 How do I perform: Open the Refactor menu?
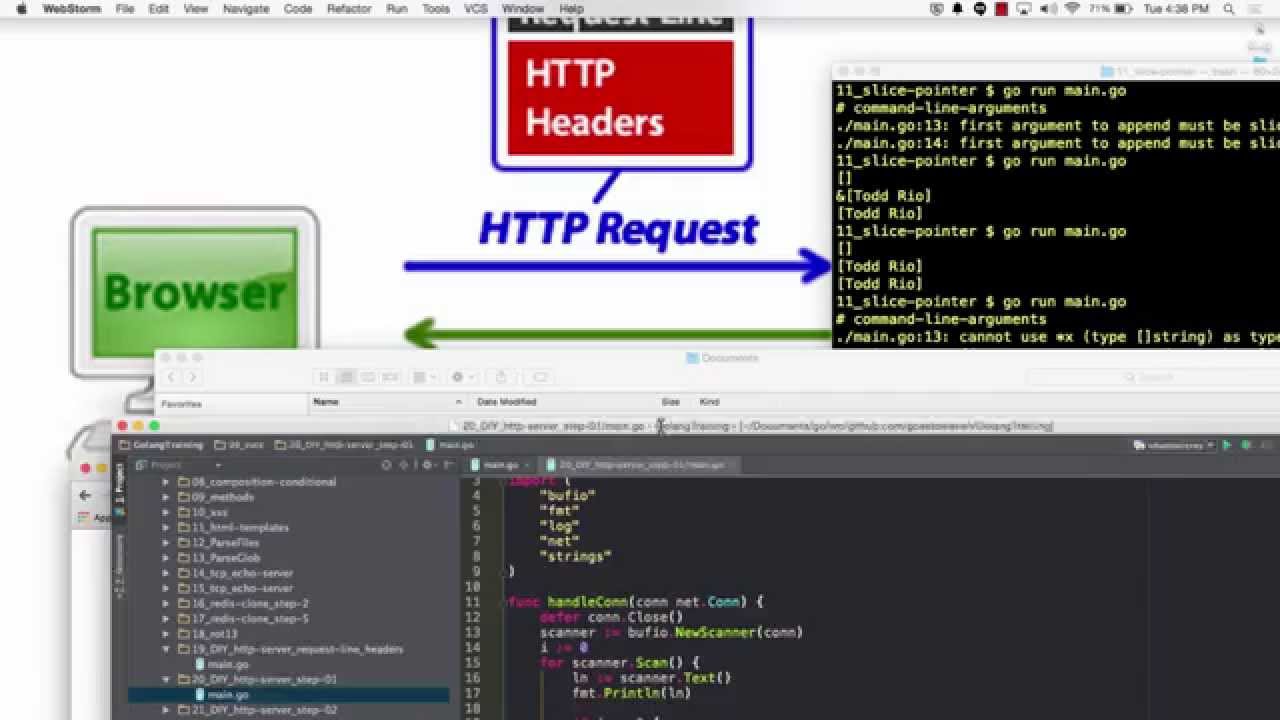click(x=349, y=9)
